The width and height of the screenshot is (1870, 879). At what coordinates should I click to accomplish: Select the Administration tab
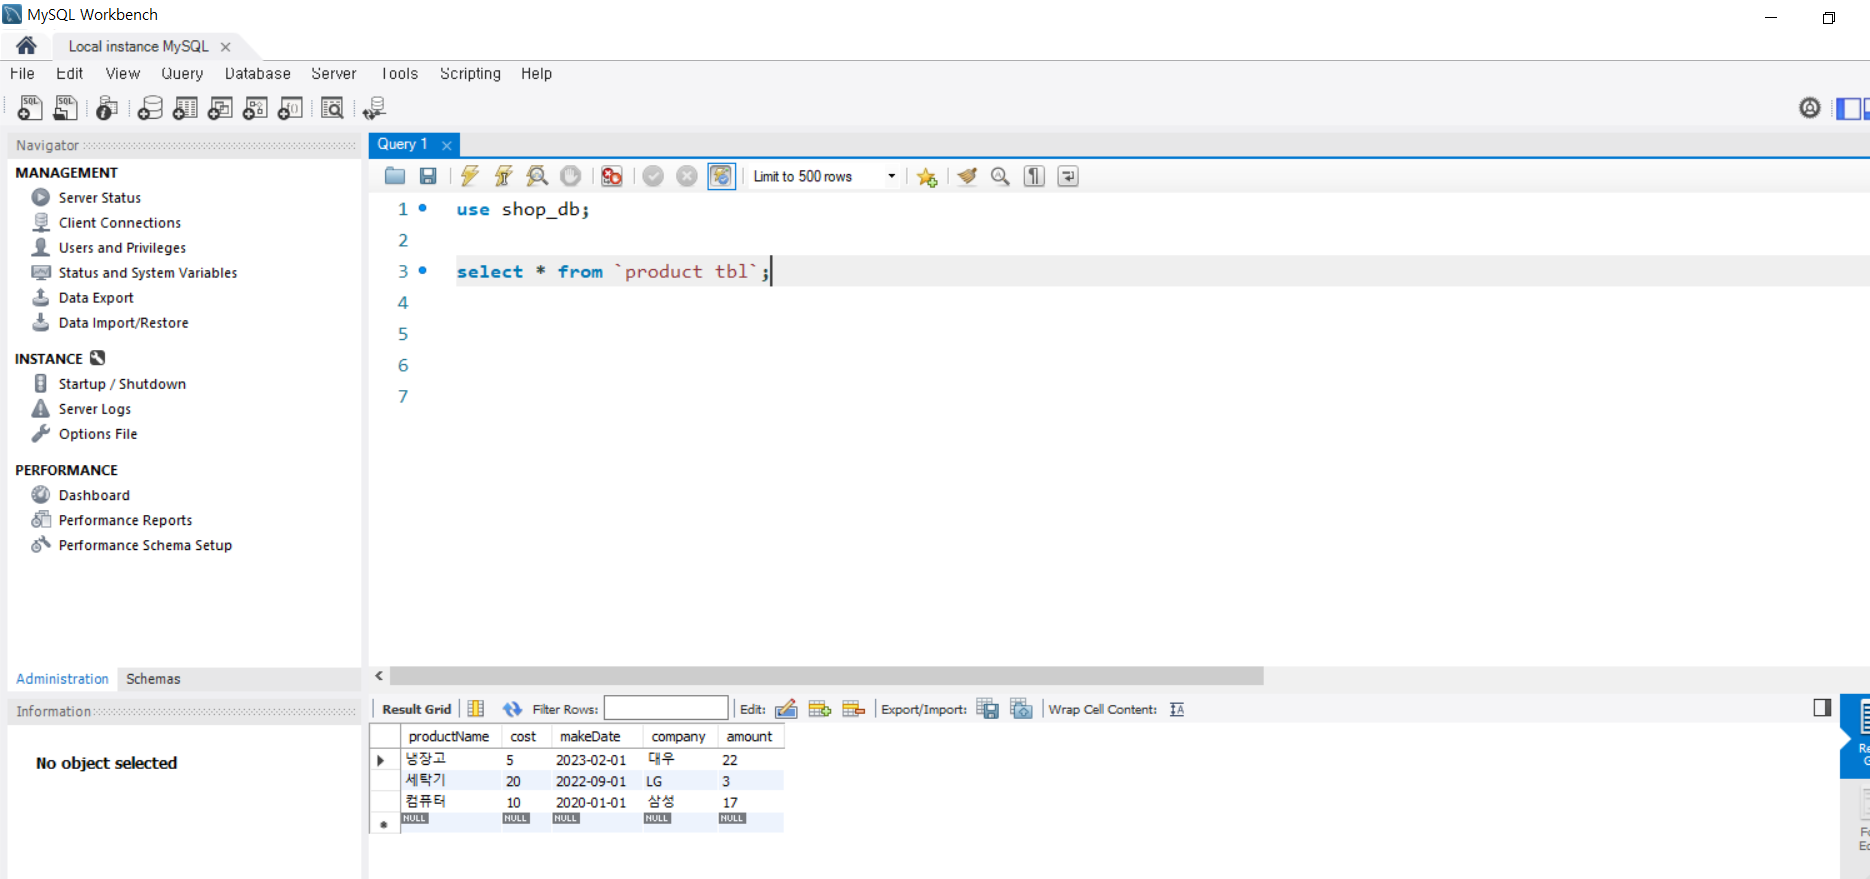(62, 678)
